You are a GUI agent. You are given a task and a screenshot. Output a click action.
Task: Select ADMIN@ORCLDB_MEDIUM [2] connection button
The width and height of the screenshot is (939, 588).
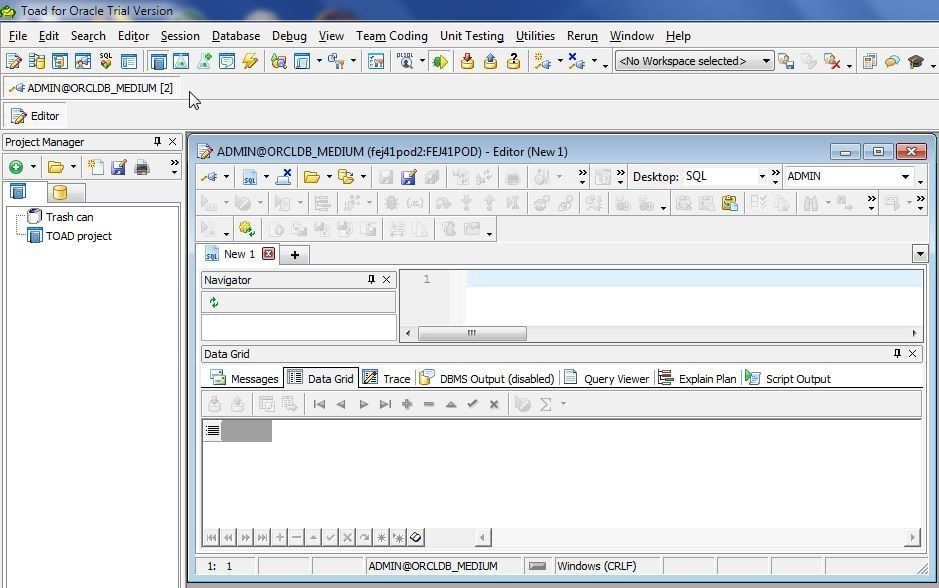pos(92,88)
